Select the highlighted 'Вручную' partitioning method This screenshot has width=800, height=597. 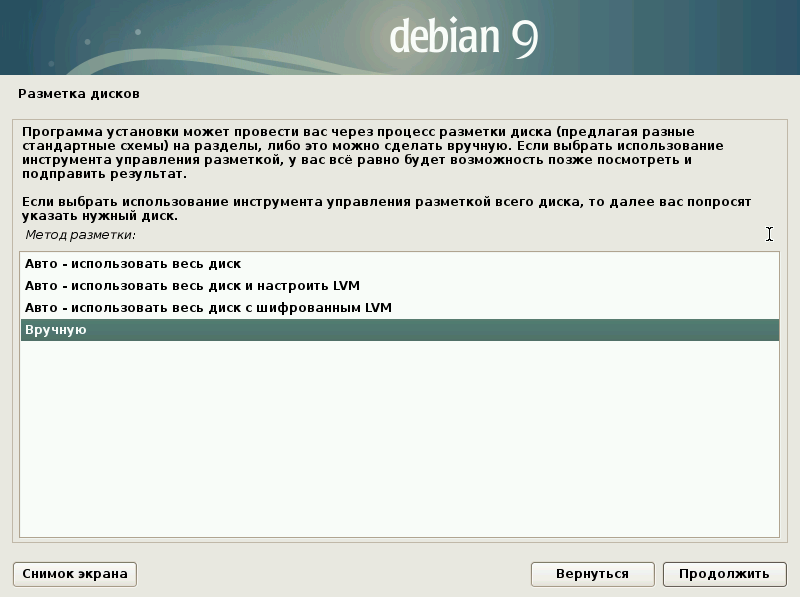pyautogui.click(x=399, y=330)
